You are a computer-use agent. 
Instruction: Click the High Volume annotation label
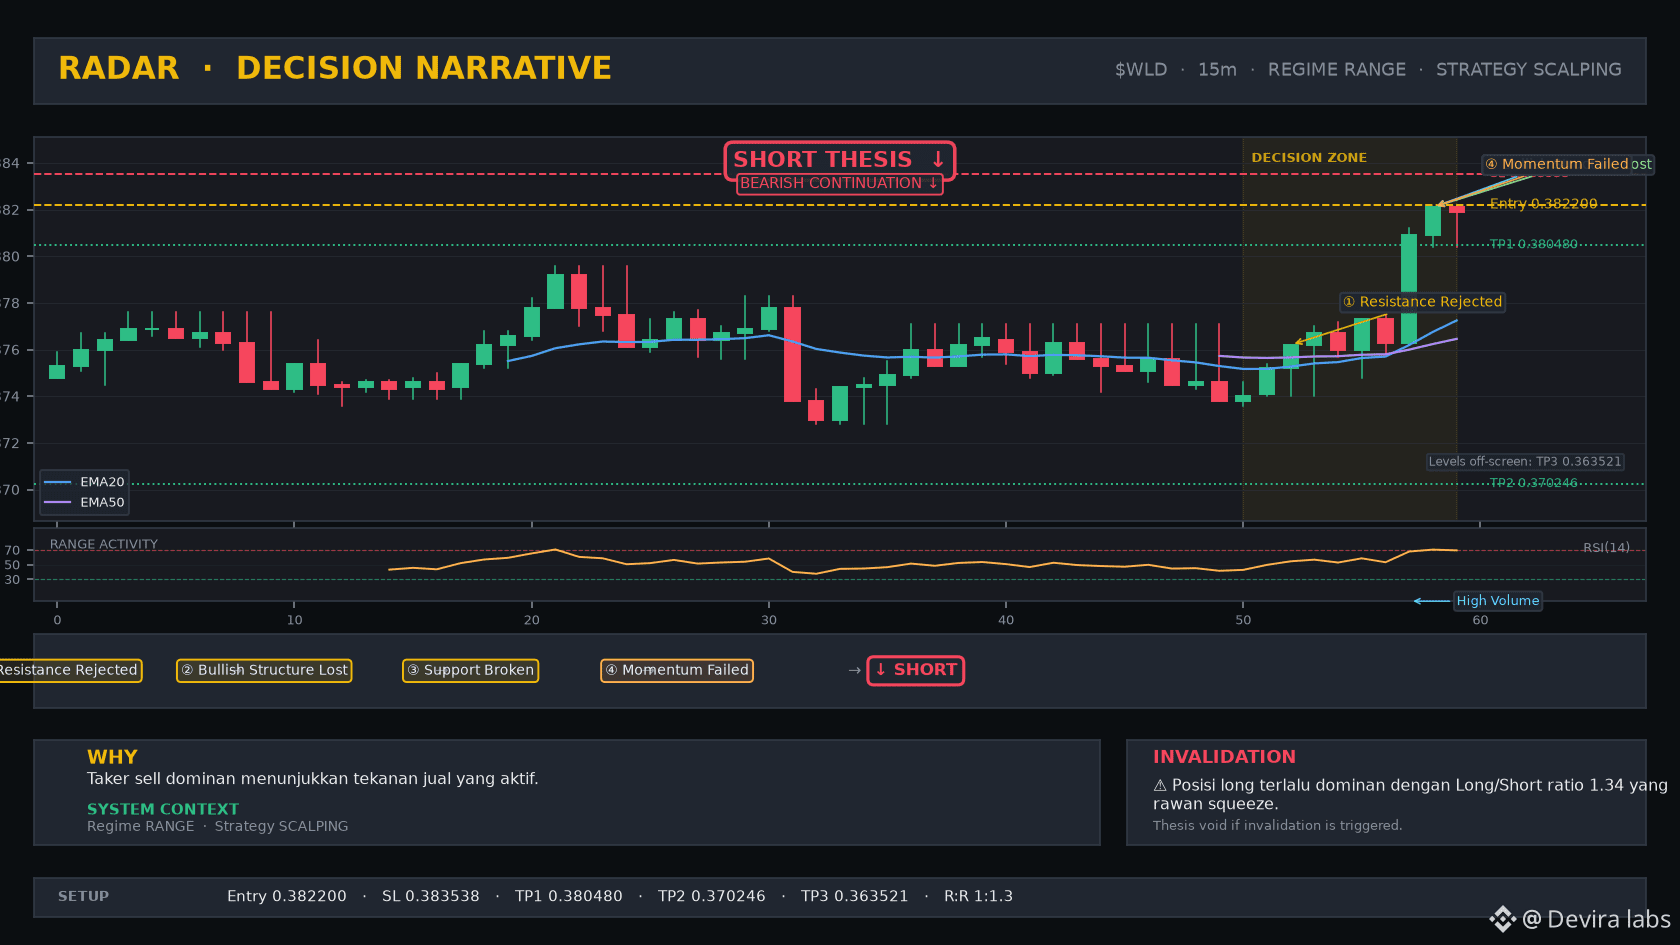tap(1497, 601)
